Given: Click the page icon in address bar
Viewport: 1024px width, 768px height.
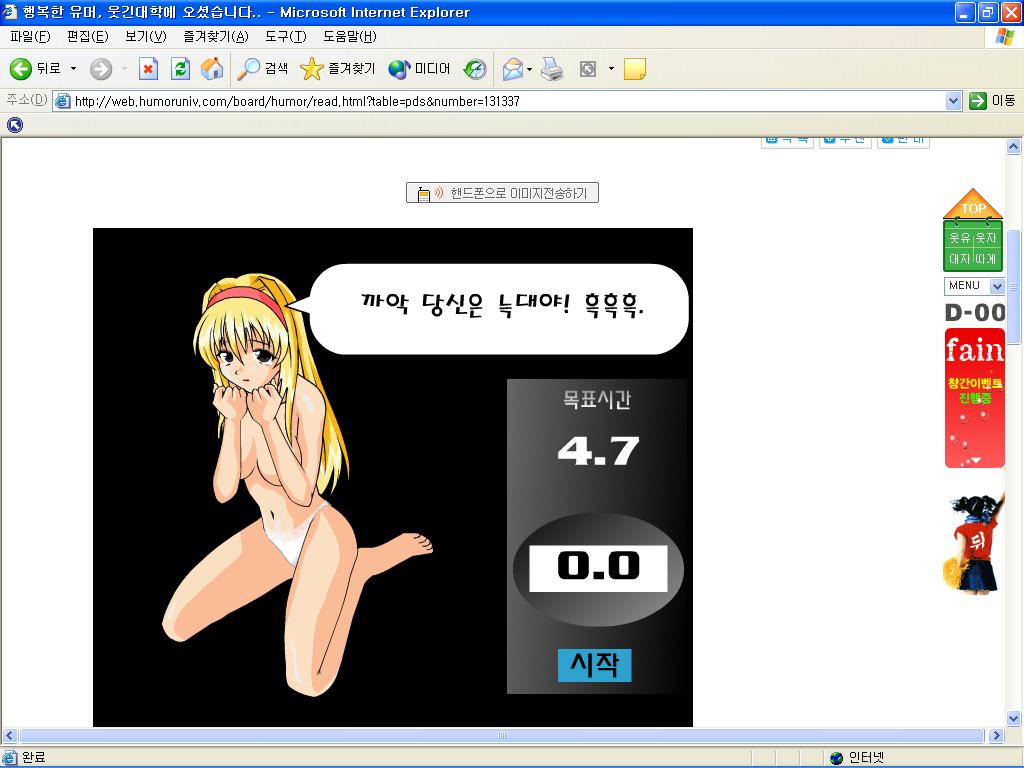Looking at the screenshot, I should pyautogui.click(x=62, y=101).
